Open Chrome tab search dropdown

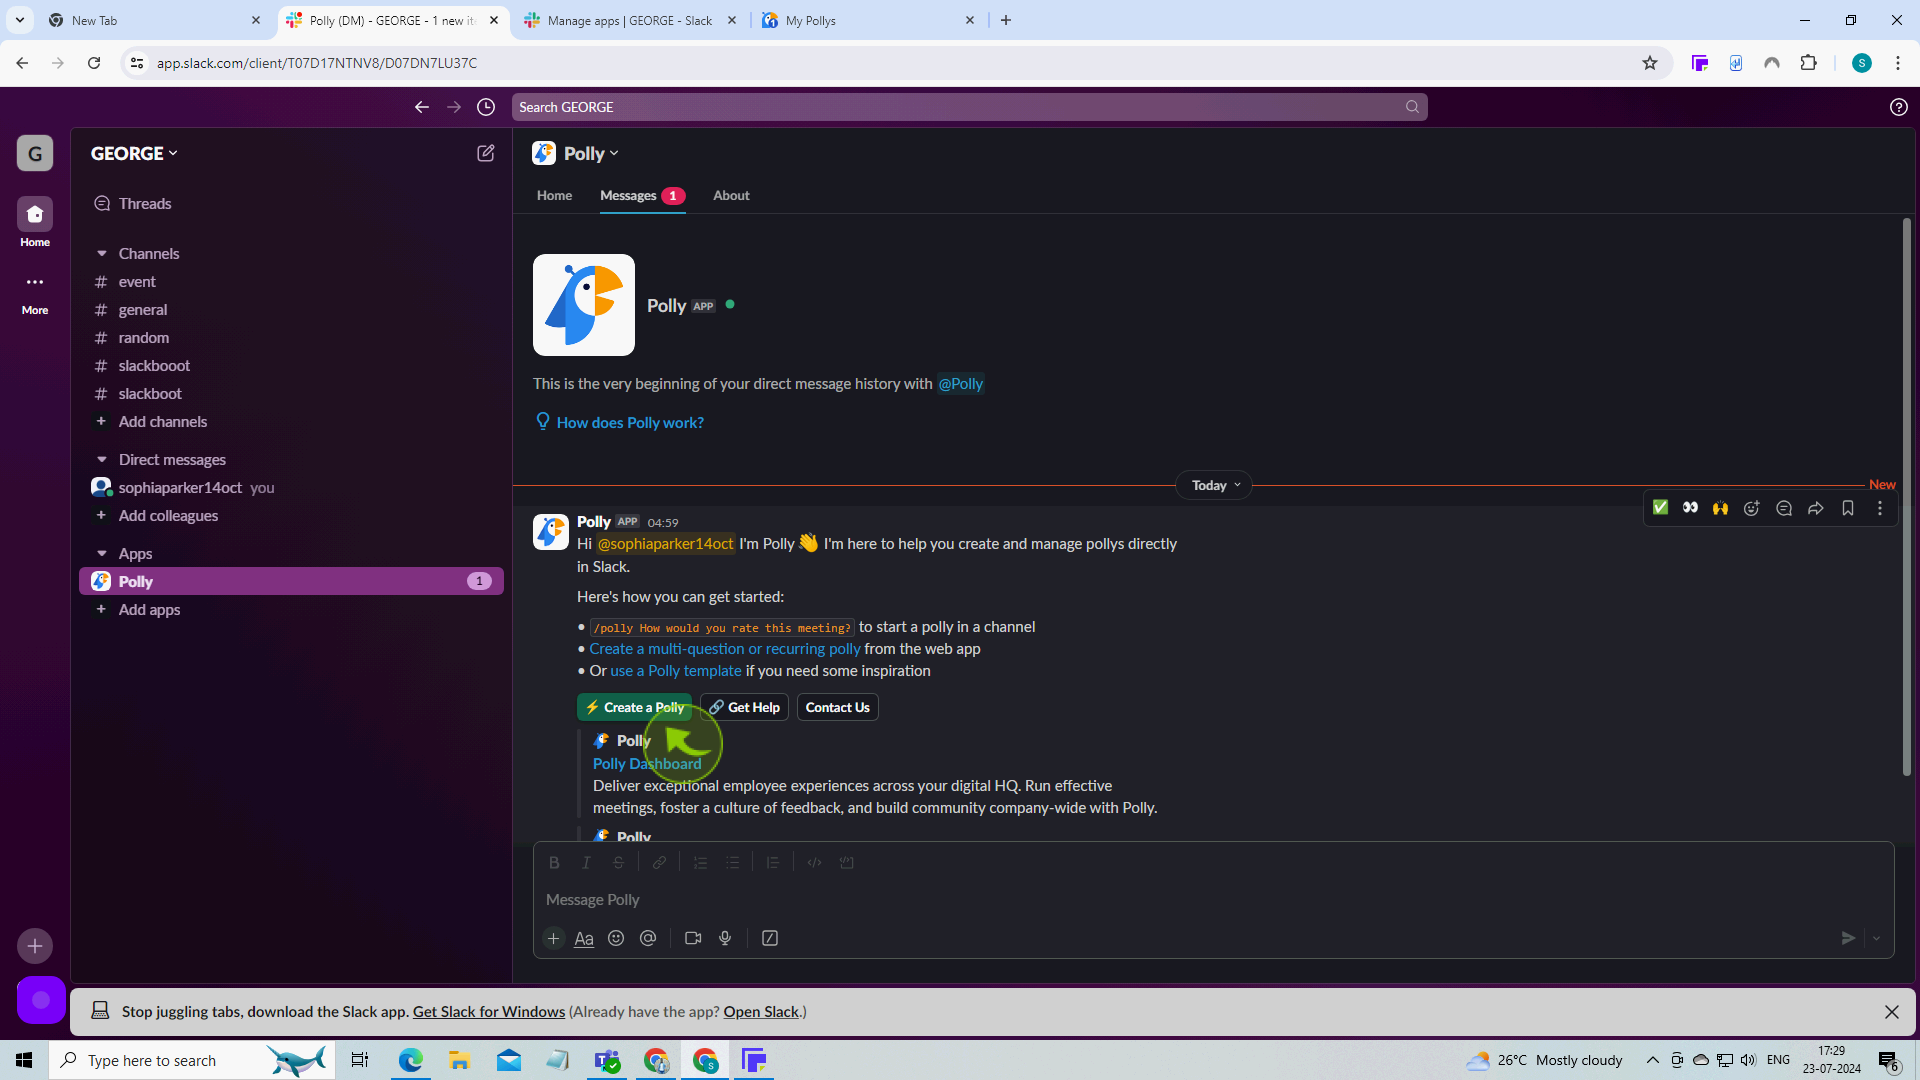coord(19,20)
